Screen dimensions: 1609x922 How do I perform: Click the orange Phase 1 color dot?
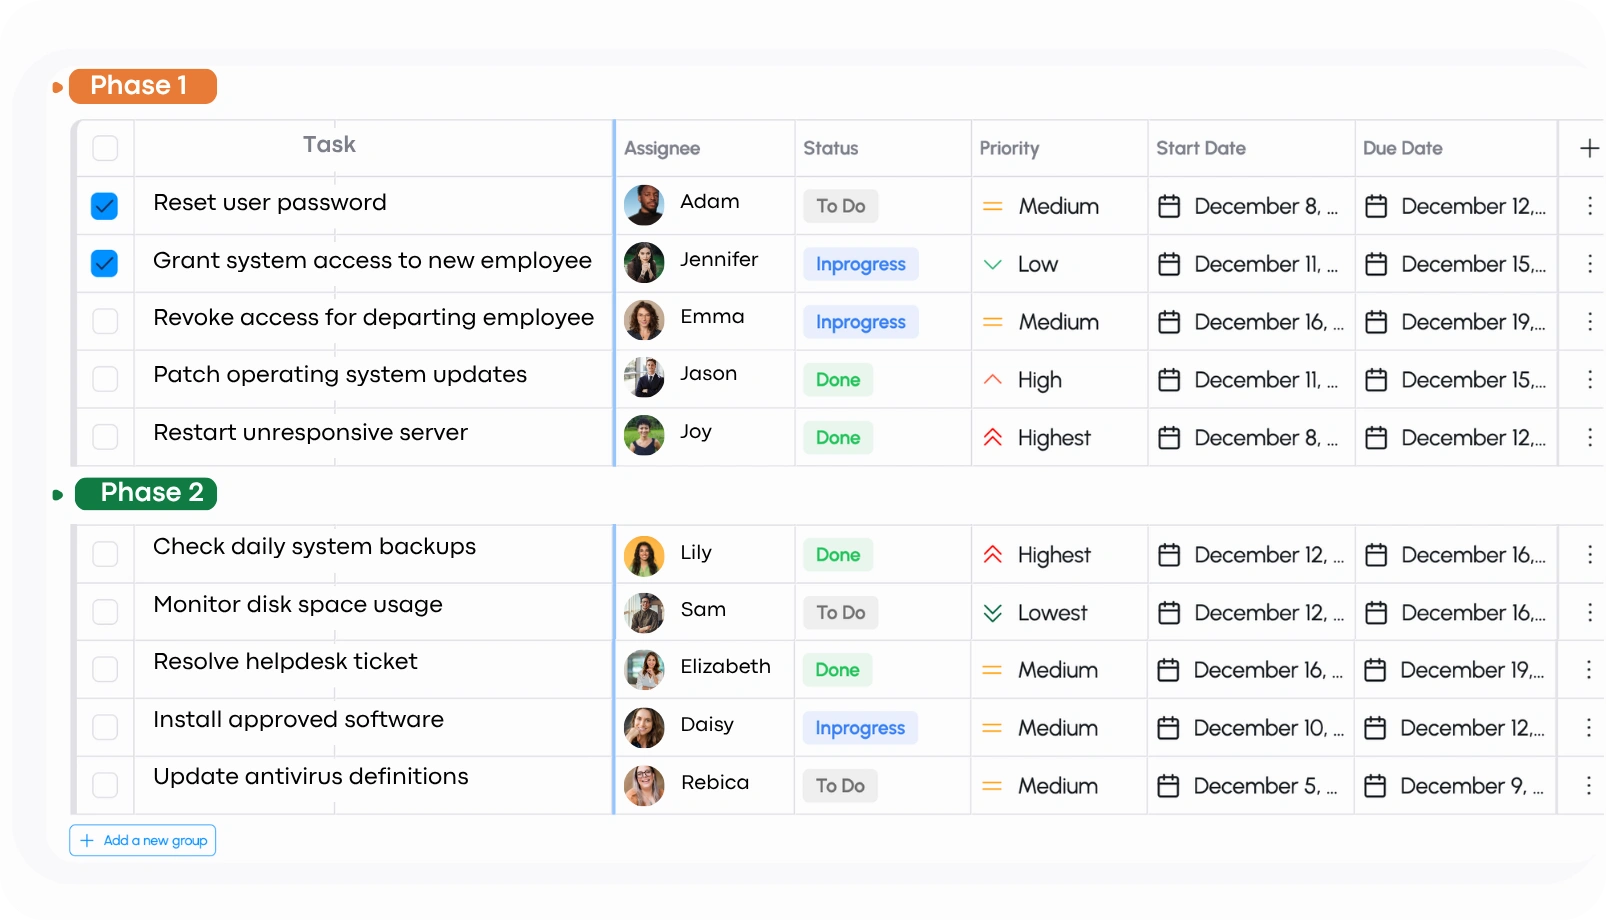[x=57, y=87]
